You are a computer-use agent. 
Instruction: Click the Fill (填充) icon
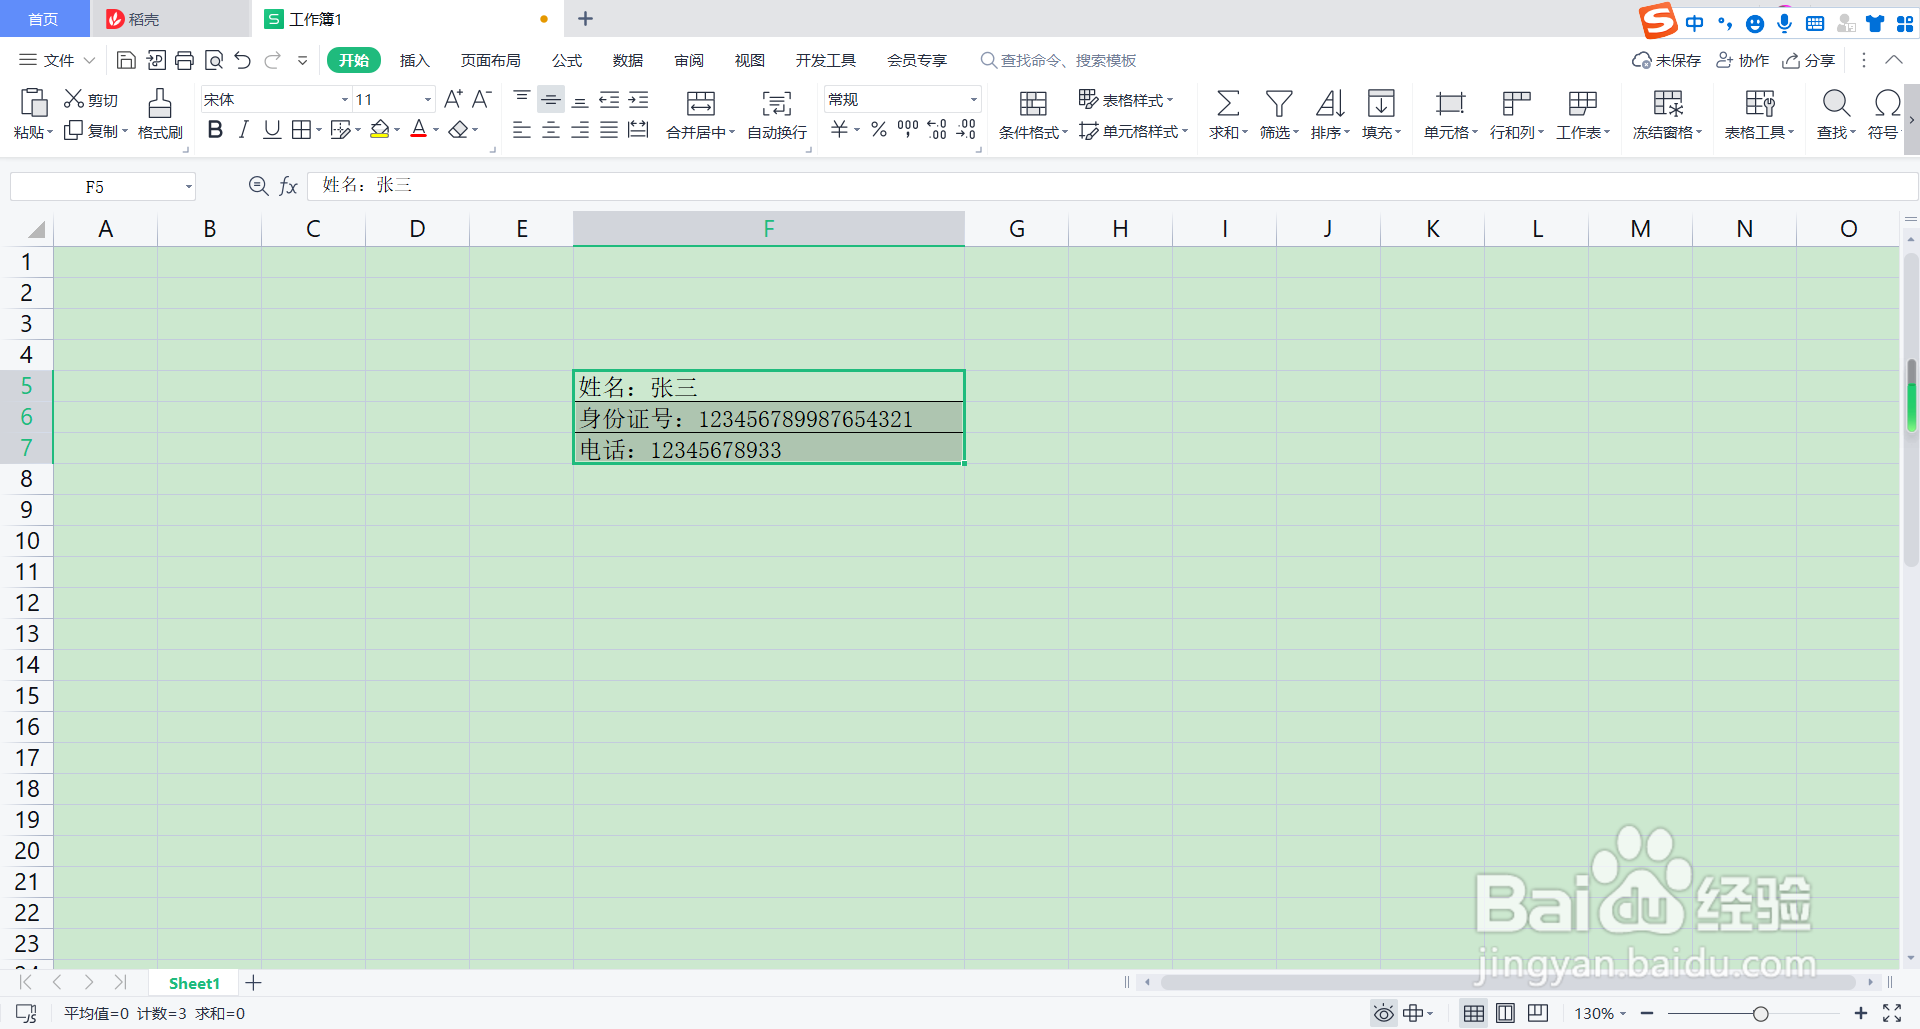[x=1381, y=103]
